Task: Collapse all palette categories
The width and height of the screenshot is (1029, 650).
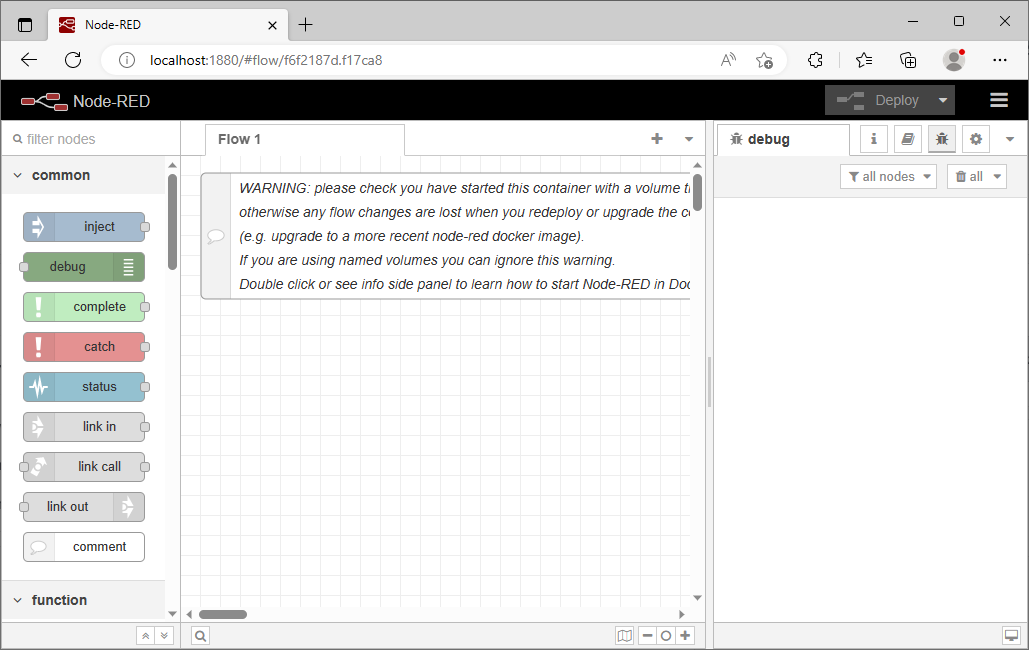Action: [146, 636]
